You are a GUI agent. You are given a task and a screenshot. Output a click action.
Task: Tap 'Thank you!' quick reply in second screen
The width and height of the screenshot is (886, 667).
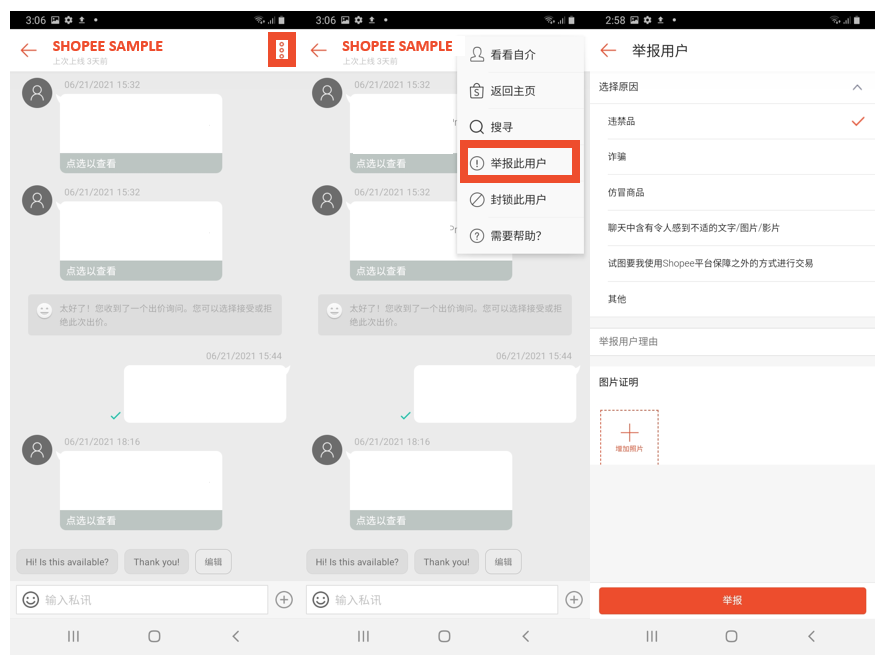(x=446, y=562)
